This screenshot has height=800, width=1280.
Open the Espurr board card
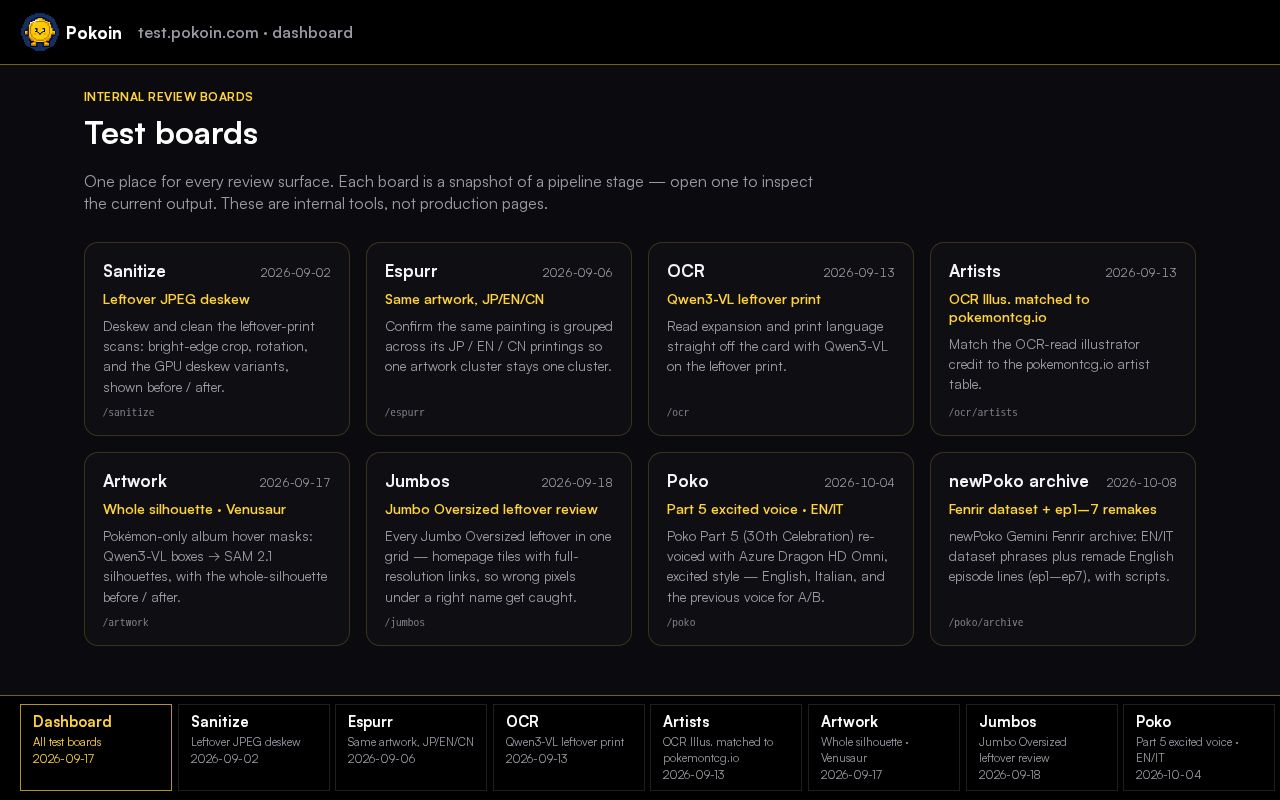pyautogui.click(x=499, y=339)
